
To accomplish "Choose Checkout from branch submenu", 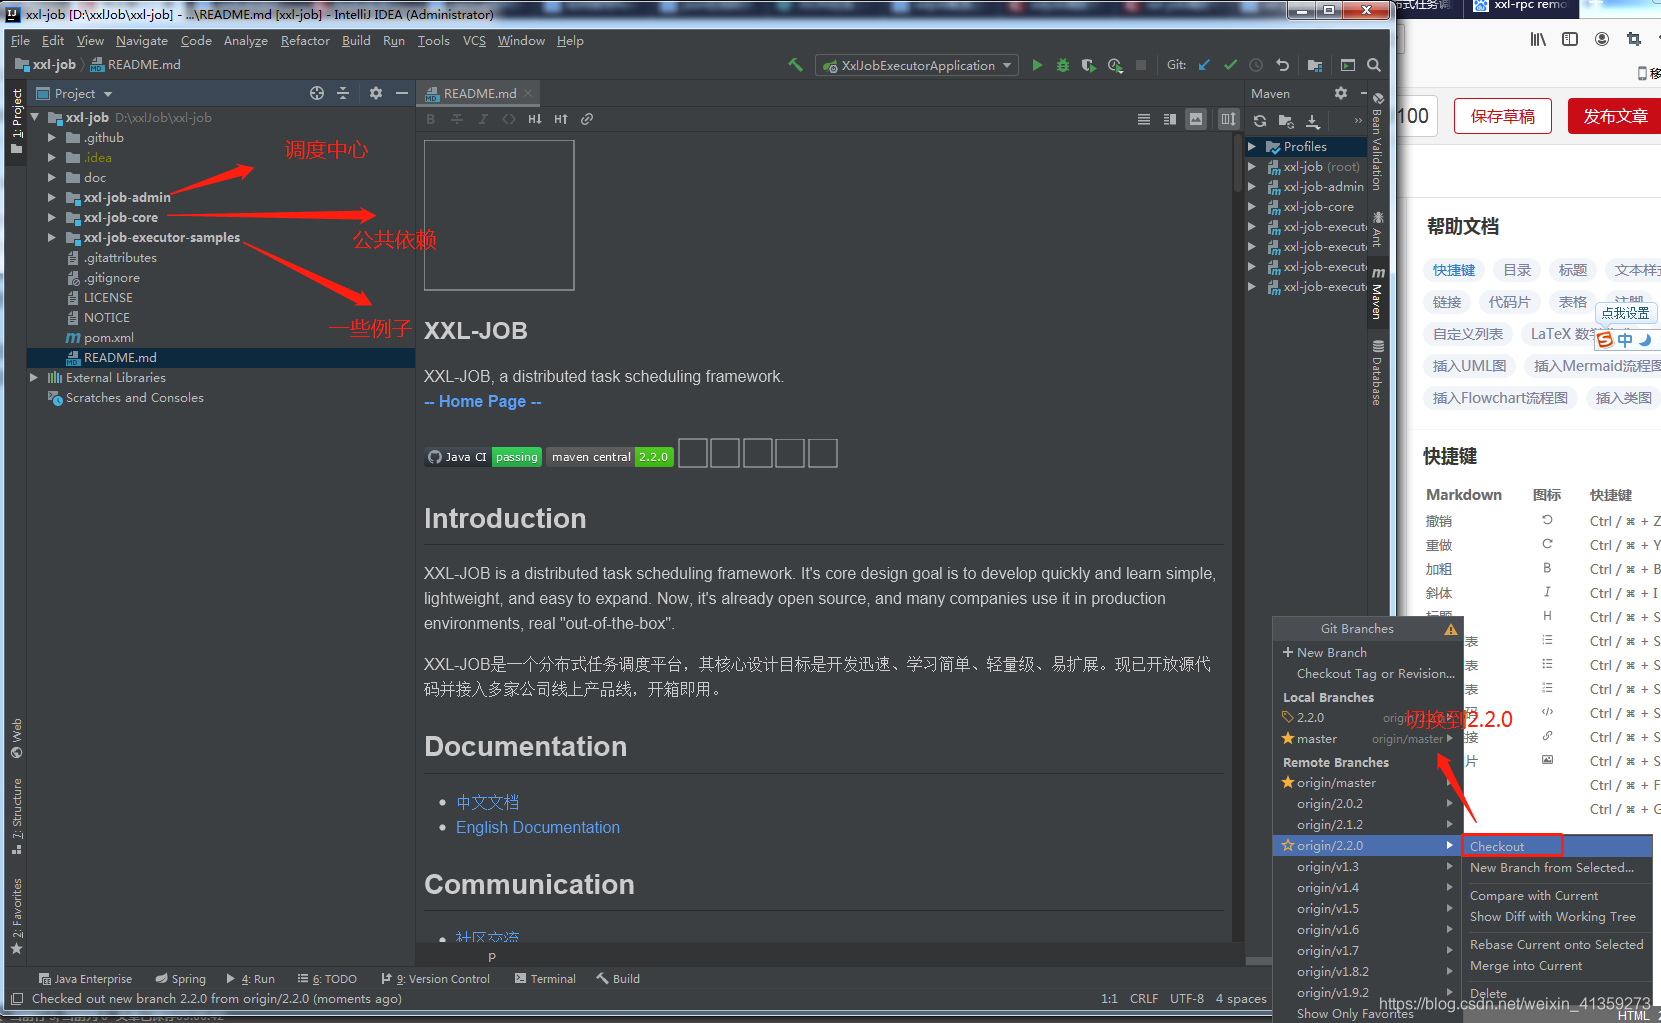I will (1557, 846).
